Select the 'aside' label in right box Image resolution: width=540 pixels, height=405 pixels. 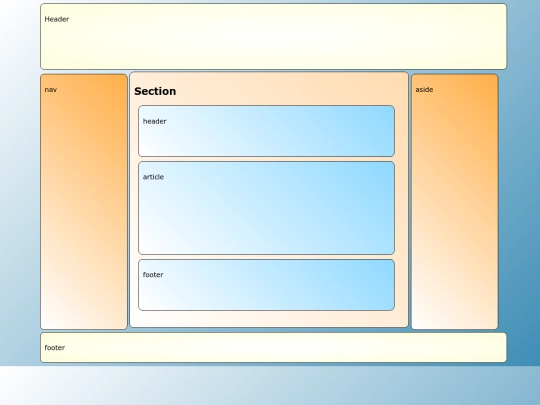[x=424, y=90]
